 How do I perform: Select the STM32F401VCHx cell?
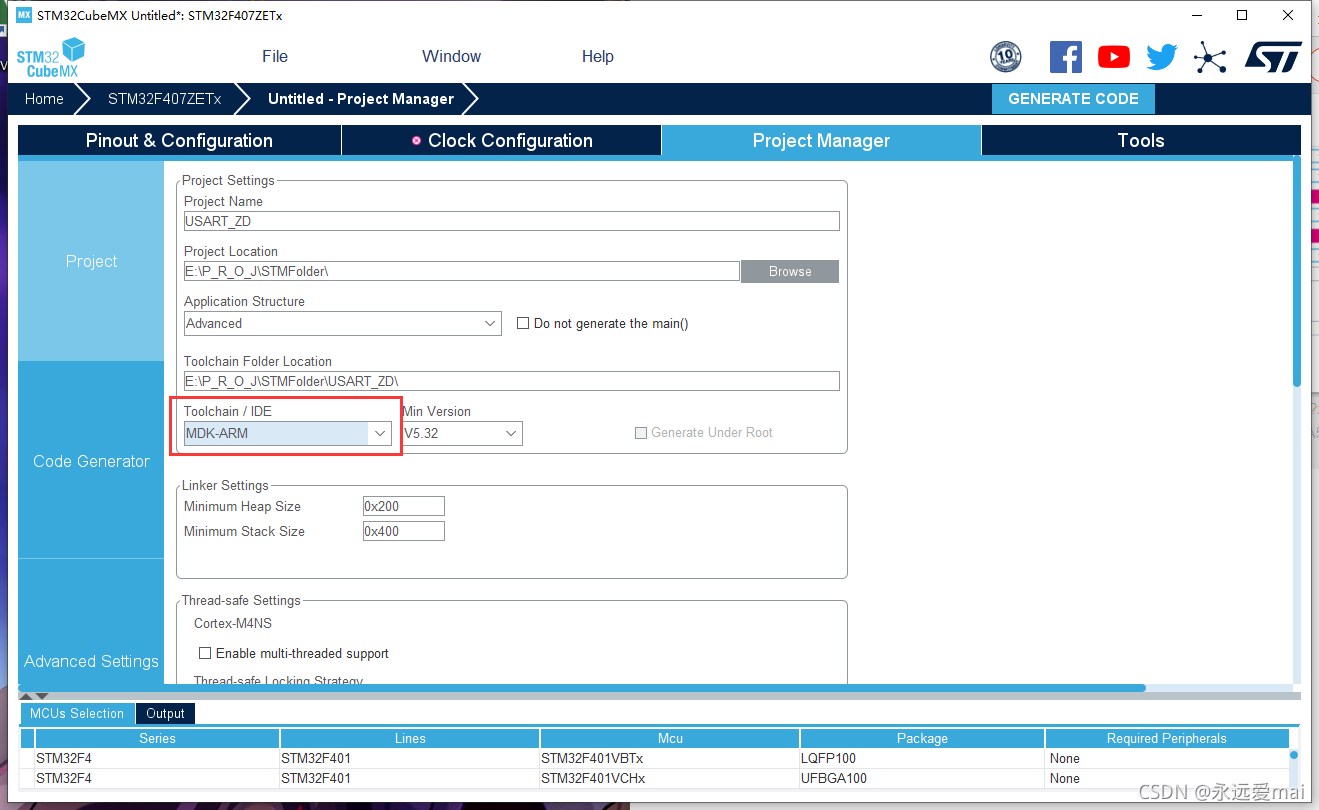coord(670,779)
